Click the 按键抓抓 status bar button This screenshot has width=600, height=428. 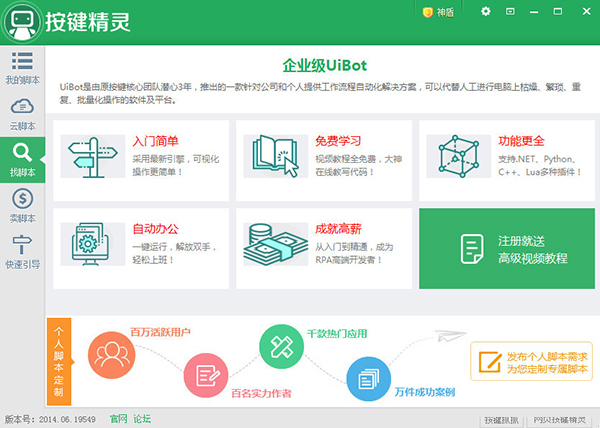502,421
